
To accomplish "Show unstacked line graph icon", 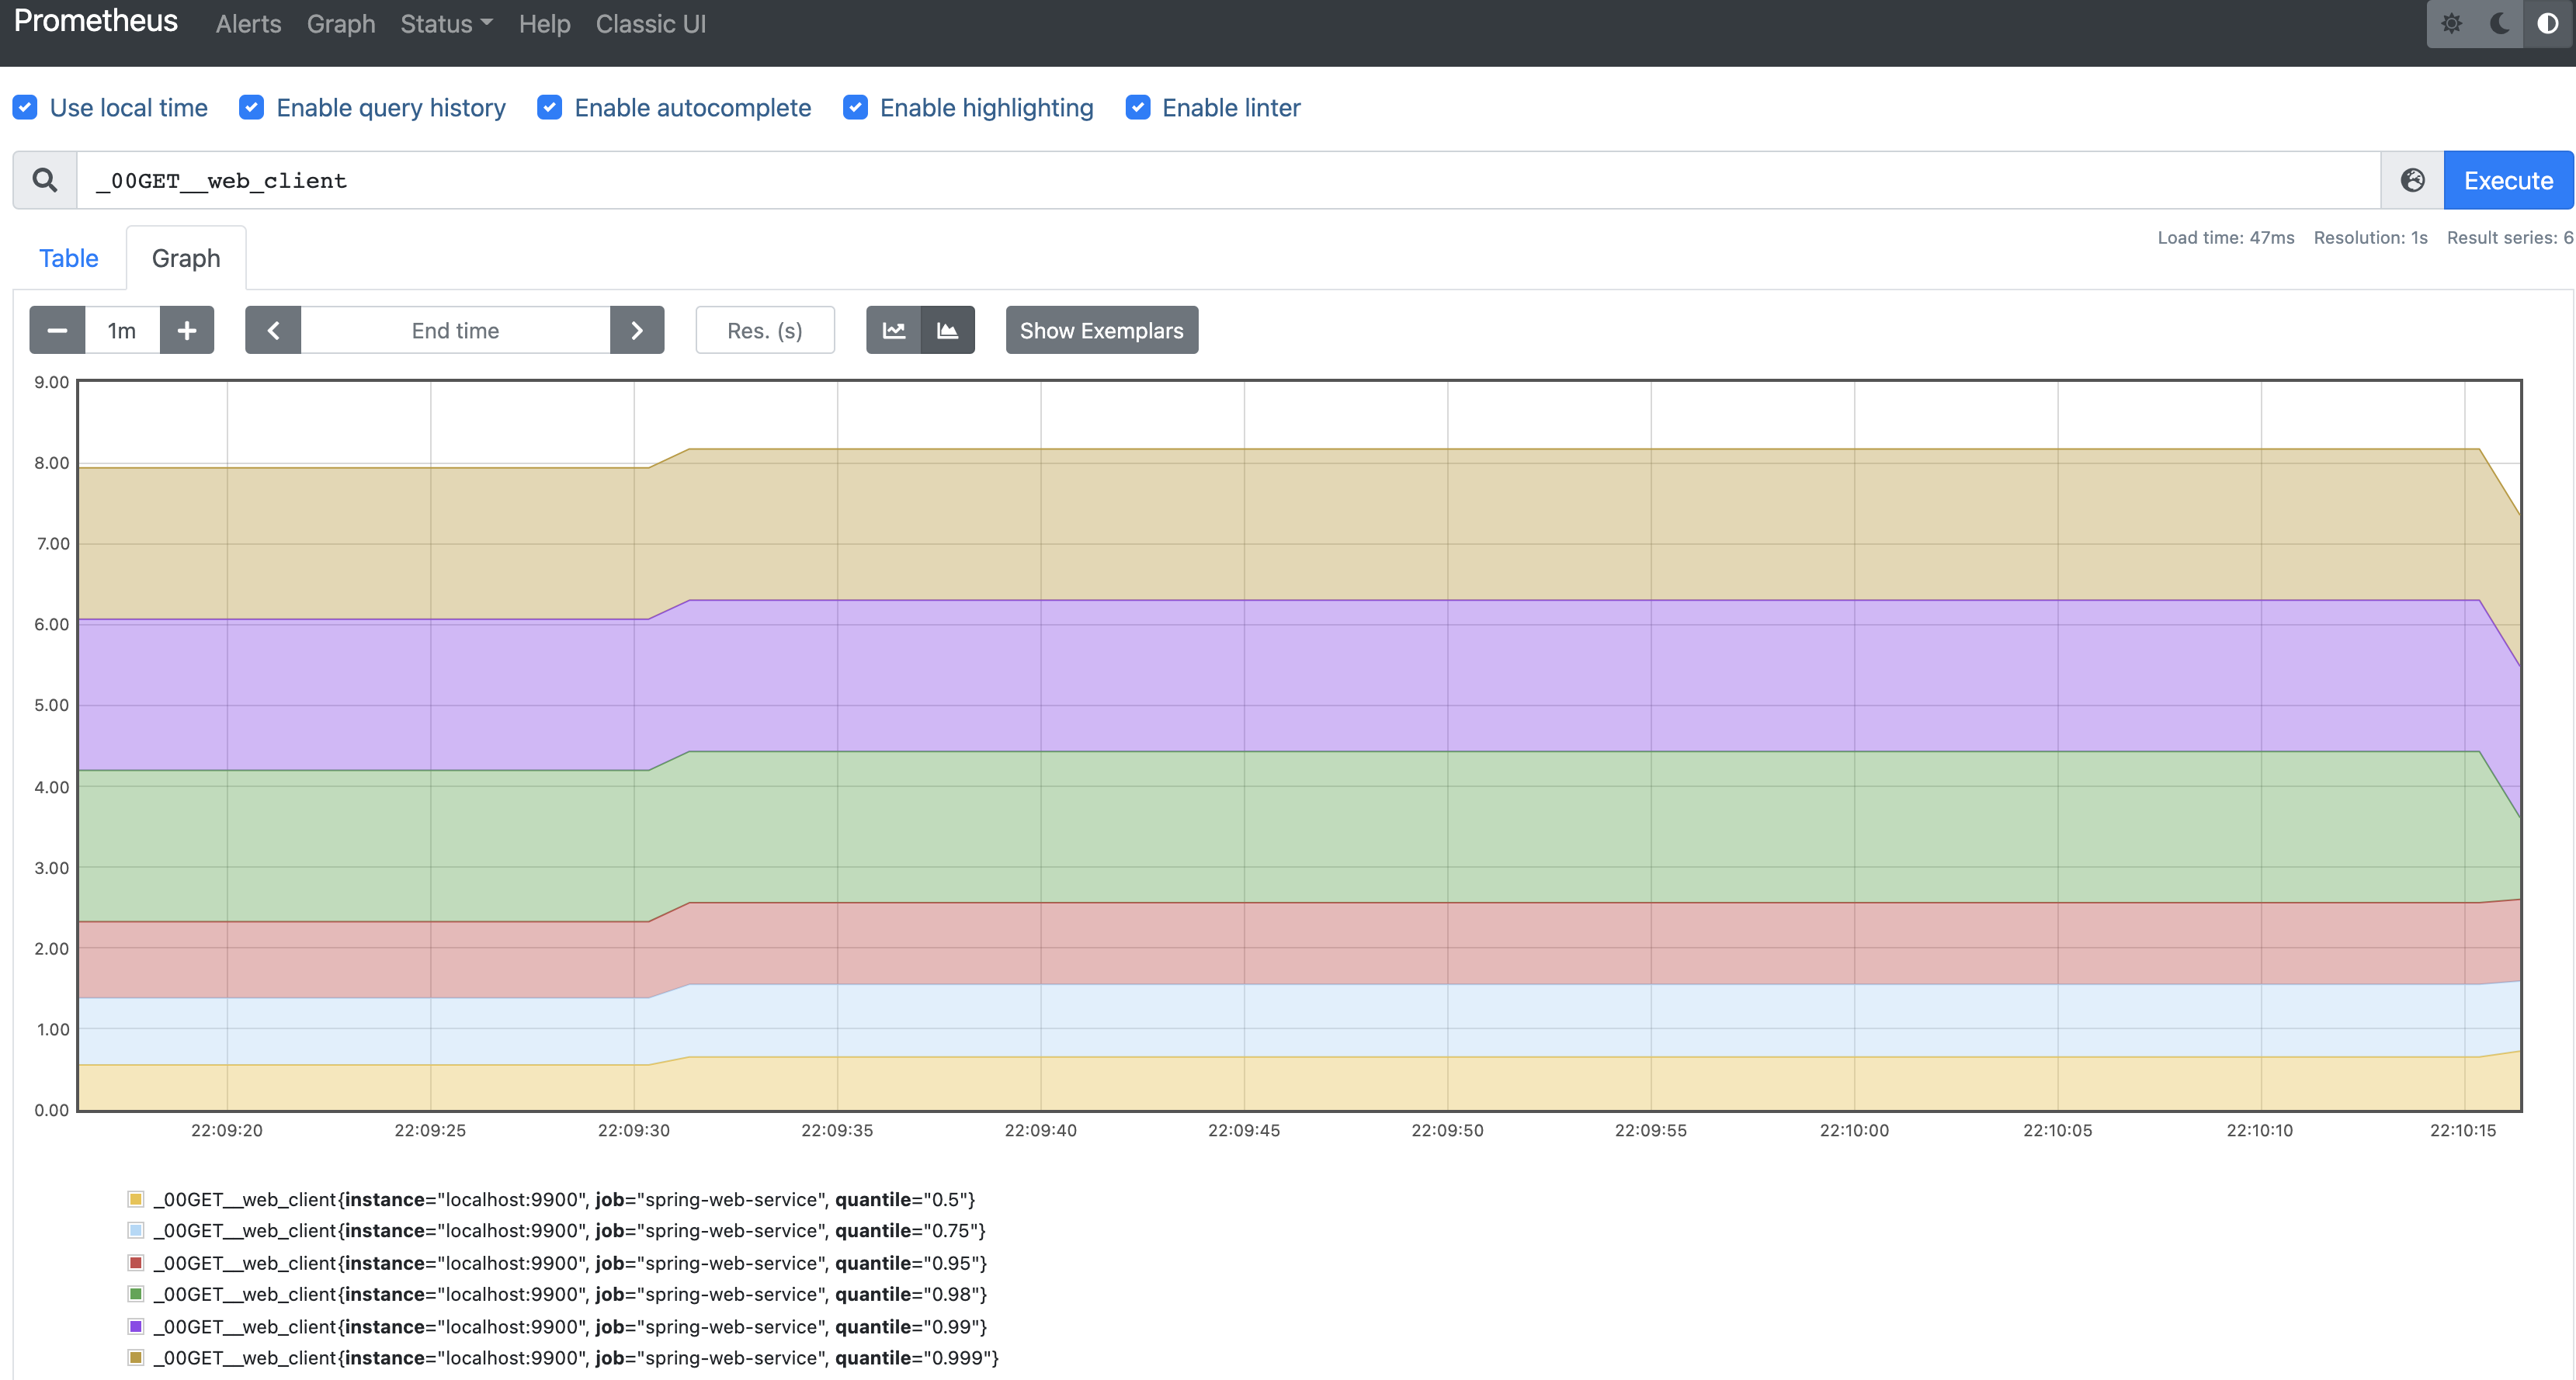I will 893,330.
